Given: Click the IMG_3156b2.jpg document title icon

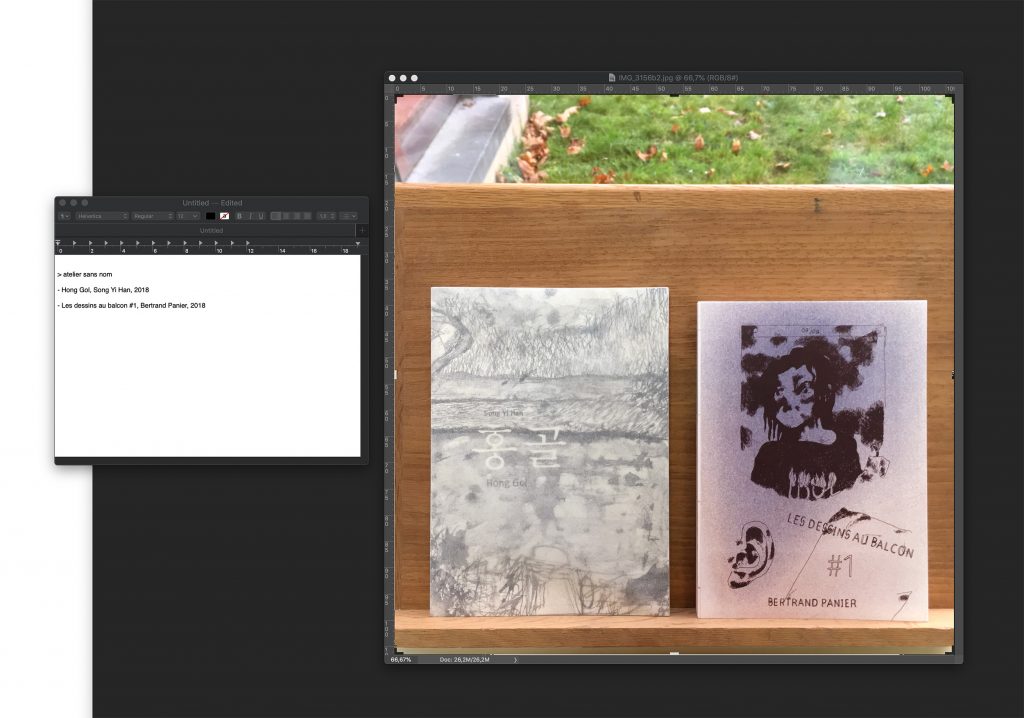Looking at the screenshot, I should point(612,77).
